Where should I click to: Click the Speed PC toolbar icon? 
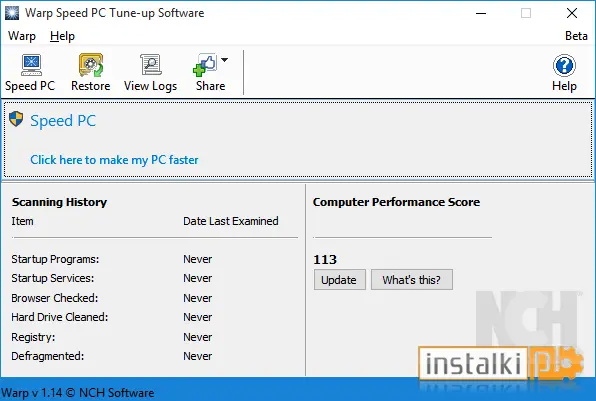point(31,65)
